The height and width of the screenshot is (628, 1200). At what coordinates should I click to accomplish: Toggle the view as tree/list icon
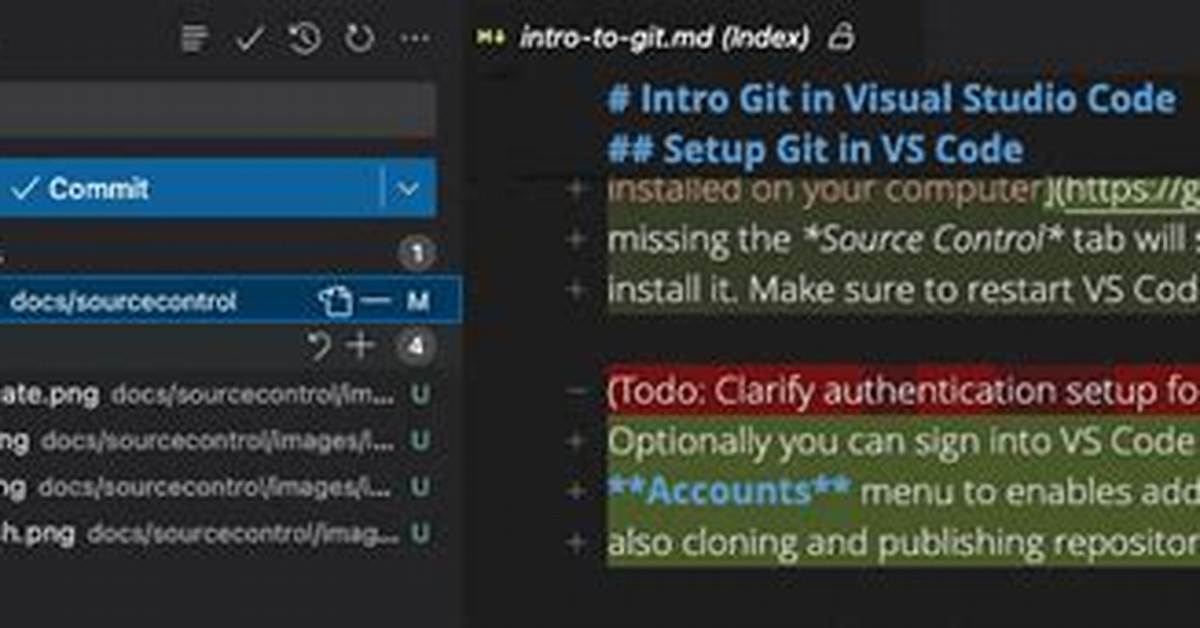[195, 39]
